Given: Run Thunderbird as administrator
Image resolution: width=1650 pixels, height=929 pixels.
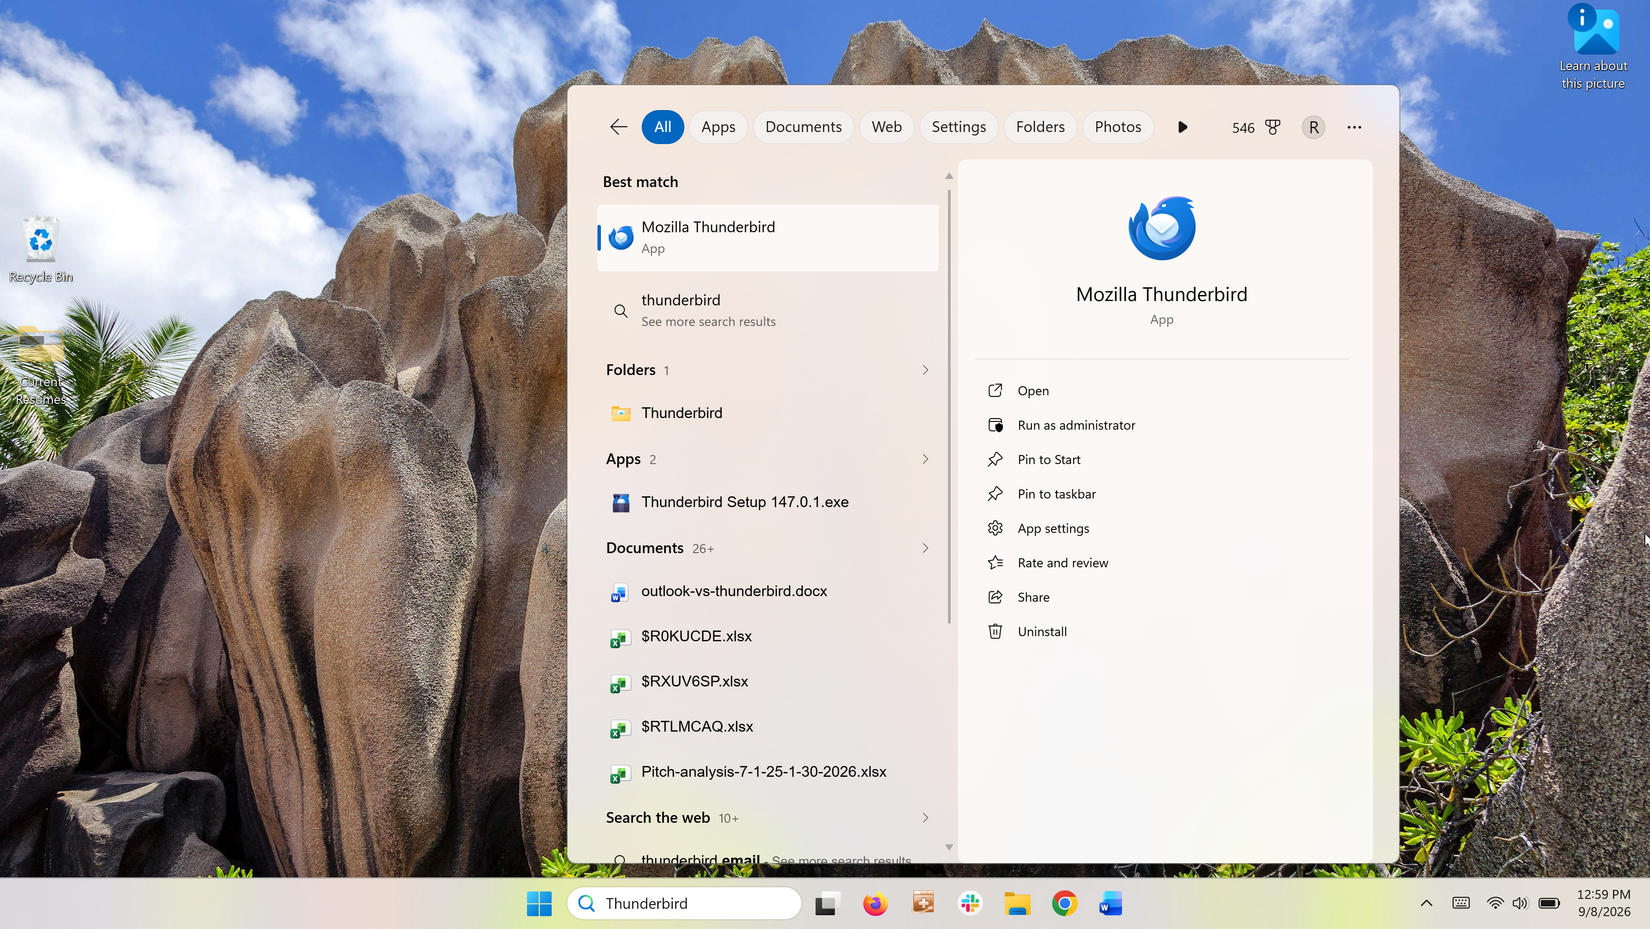Looking at the screenshot, I should point(1076,425).
